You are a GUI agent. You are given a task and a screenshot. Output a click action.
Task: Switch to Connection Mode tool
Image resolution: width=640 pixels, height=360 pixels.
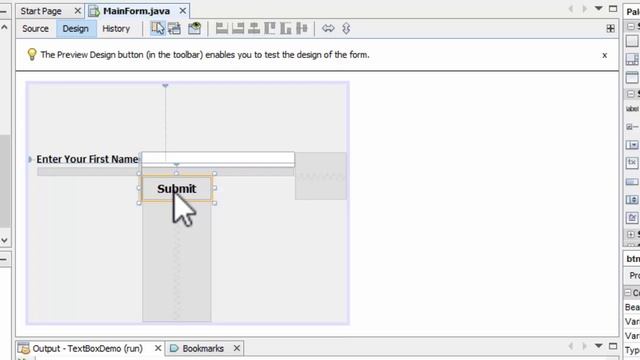pyautogui.click(x=174, y=28)
